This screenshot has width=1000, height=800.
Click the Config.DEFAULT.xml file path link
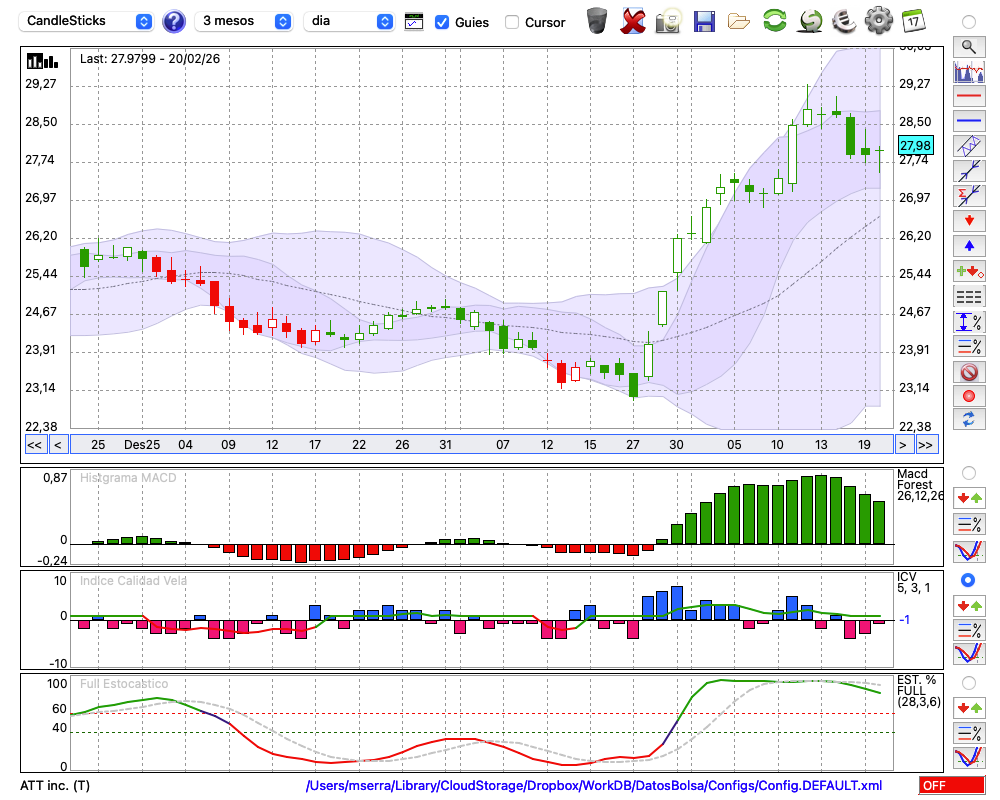pos(594,786)
